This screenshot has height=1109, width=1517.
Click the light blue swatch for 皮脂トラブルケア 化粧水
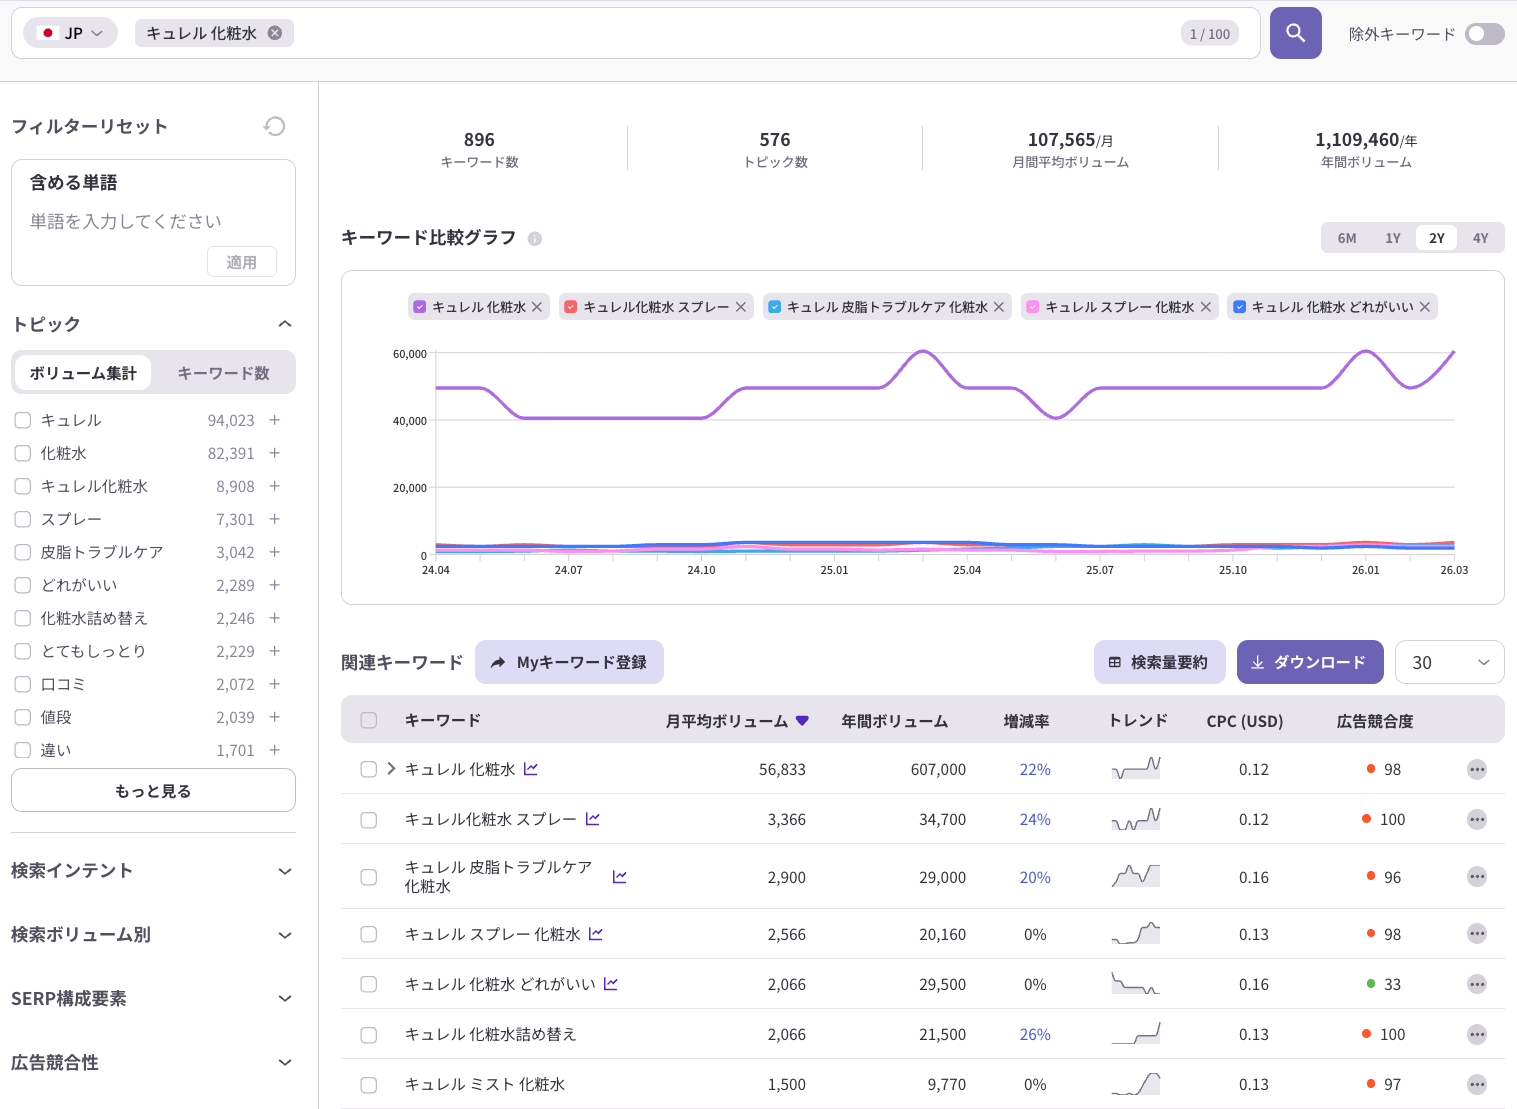[774, 307]
